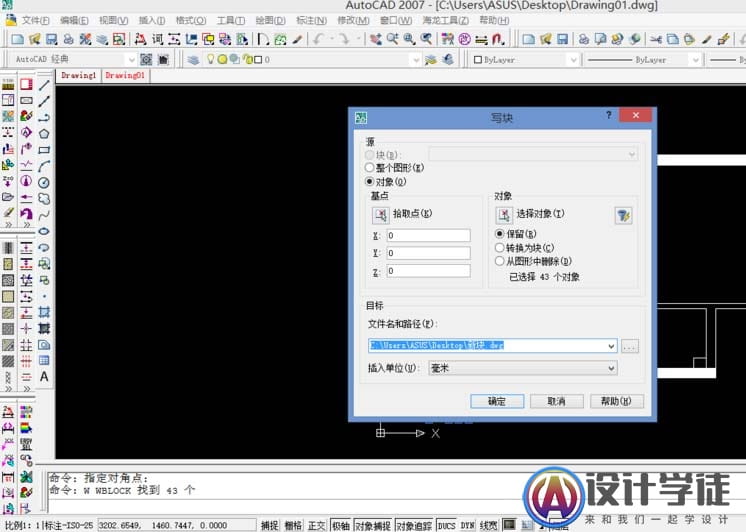Viewport: 746px width, 532px height.
Task: Toggle the Lineweight (线宽) status bar button
Action: tap(489, 525)
